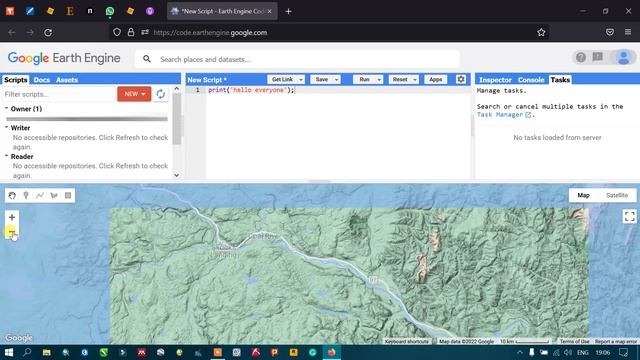Viewport: 640px width, 360px height.
Task: Open the Task Manager link
Action: click(504, 115)
